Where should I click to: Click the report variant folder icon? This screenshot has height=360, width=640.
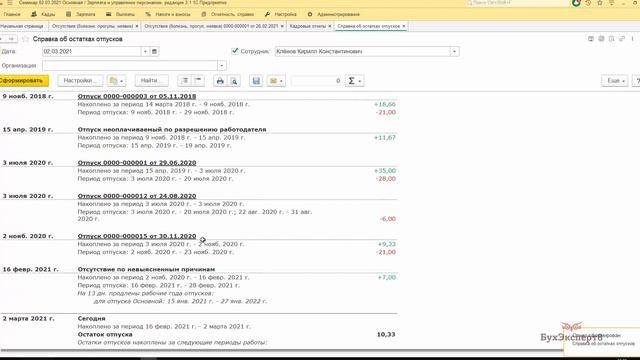pyautogui.click(x=116, y=81)
